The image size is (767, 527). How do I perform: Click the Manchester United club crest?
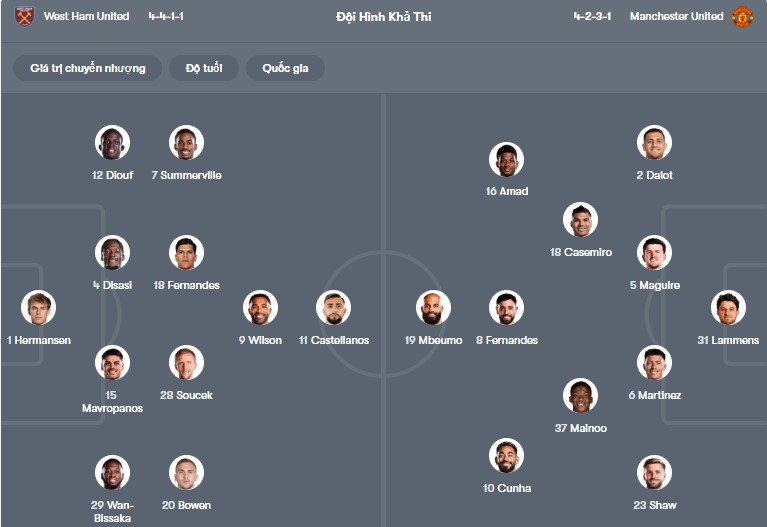[742, 17]
